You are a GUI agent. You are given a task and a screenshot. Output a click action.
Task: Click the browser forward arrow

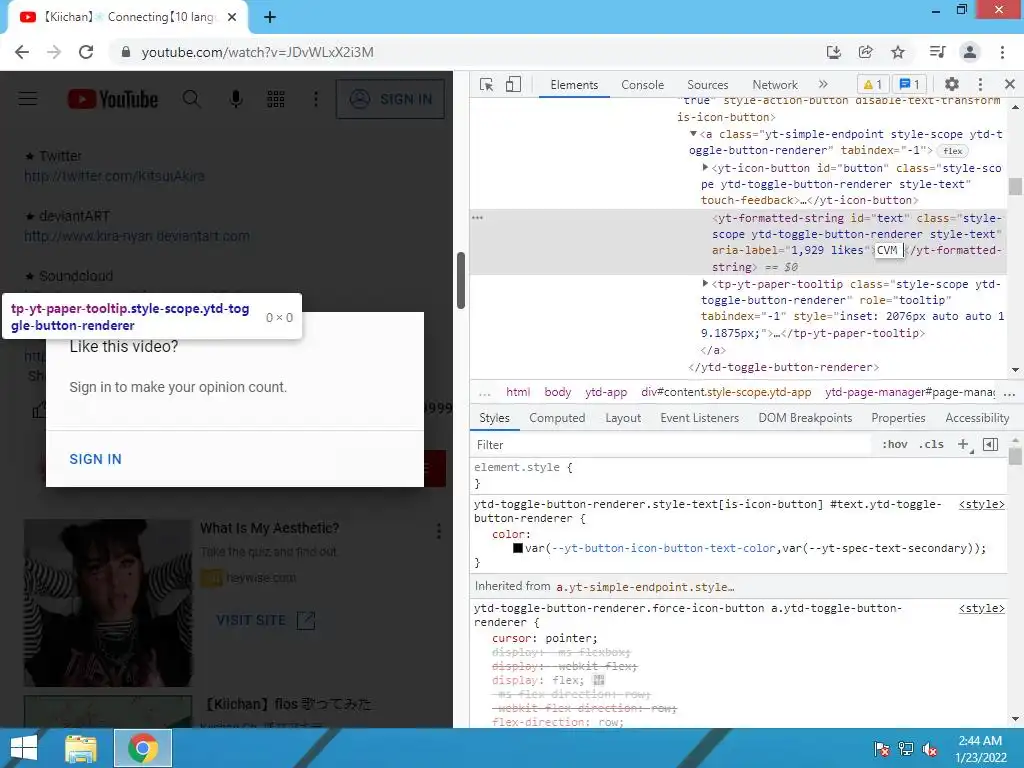click(x=54, y=52)
